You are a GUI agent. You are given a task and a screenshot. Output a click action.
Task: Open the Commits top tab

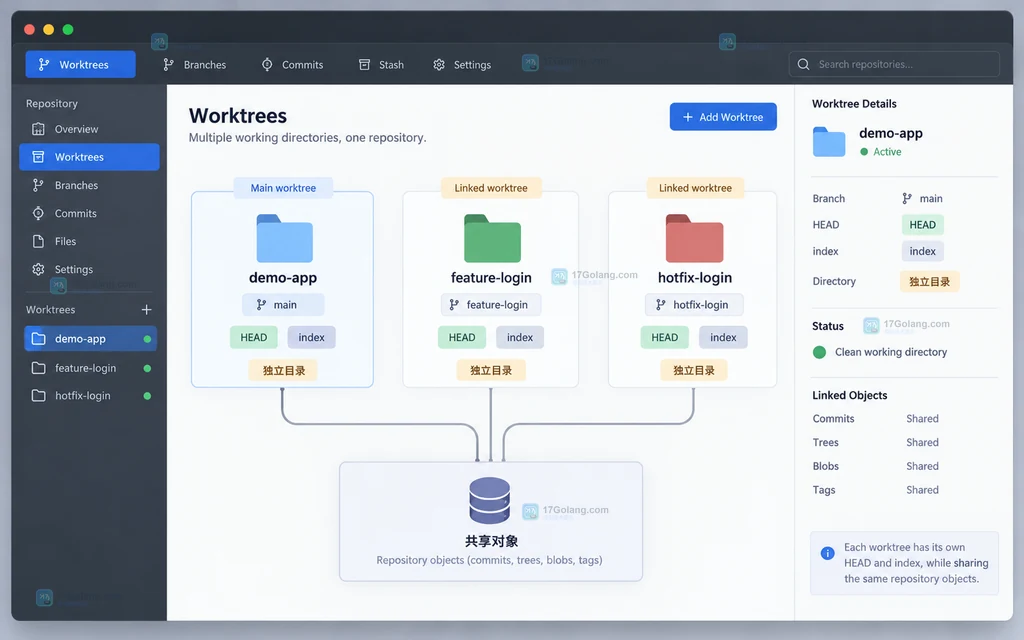click(293, 65)
